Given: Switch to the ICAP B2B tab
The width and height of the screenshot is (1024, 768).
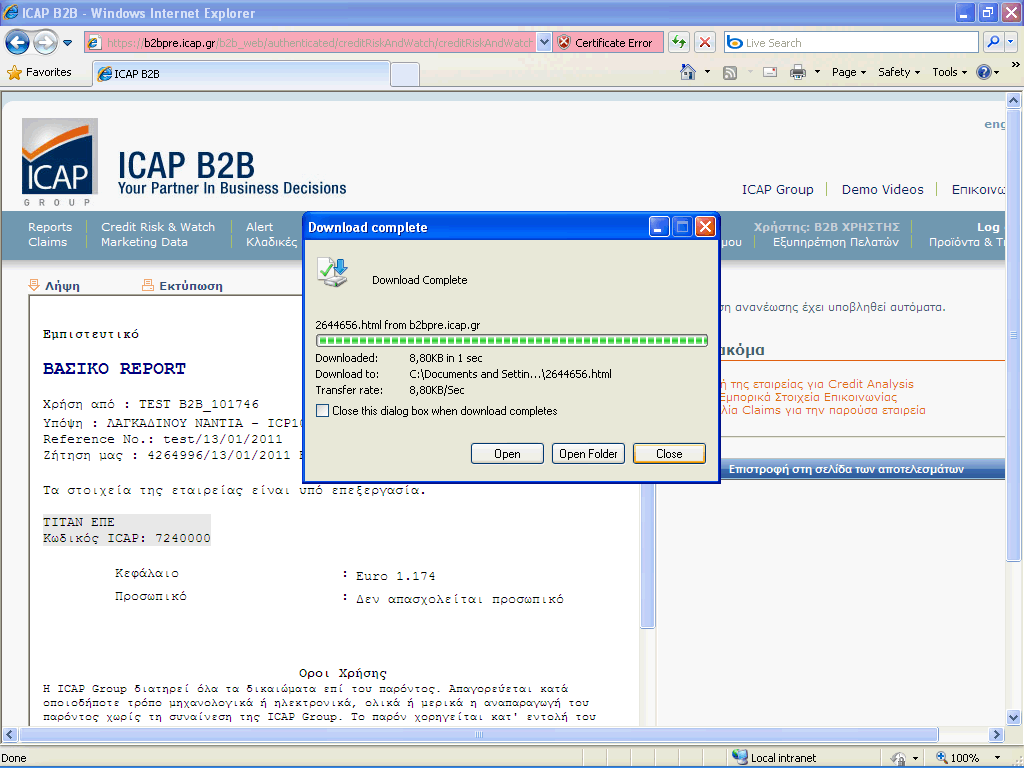Looking at the screenshot, I should pos(241,74).
